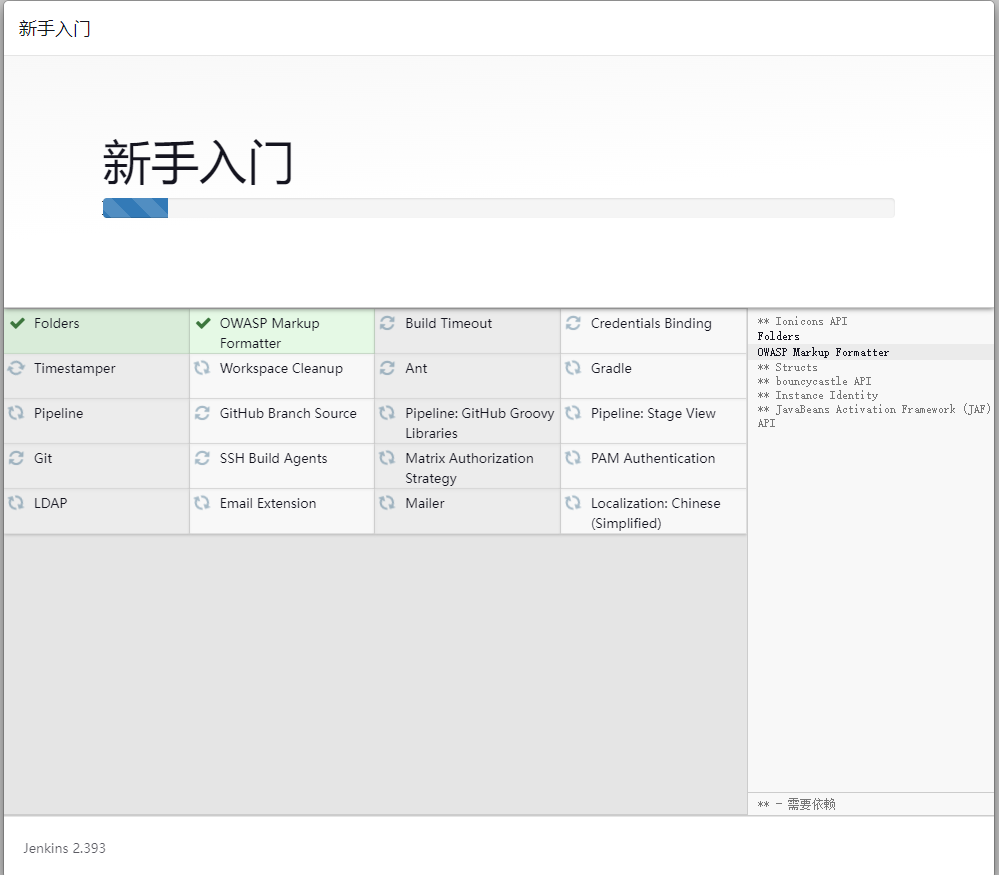Select the Pipeline: Stage View label
The height and width of the screenshot is (875, 999).
click(x=653, y=414)
